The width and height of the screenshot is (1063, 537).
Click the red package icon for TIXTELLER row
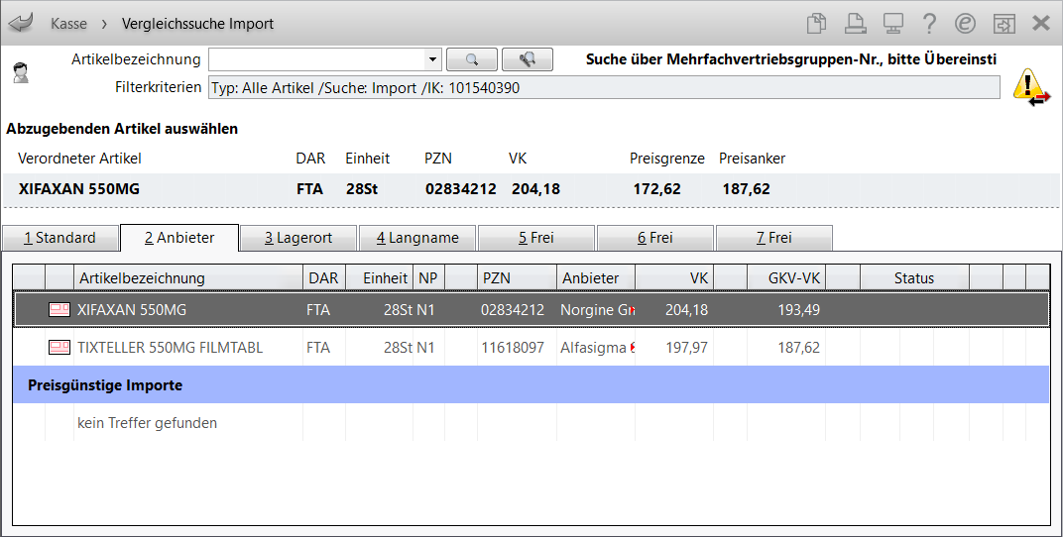tap(60, 348)
